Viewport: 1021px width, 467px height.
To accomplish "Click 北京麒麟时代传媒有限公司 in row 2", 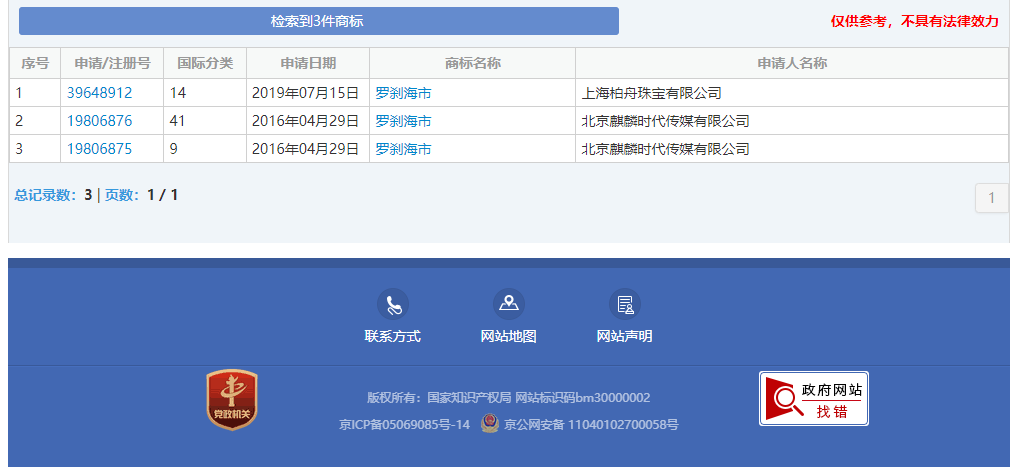I will click(665, 121).
